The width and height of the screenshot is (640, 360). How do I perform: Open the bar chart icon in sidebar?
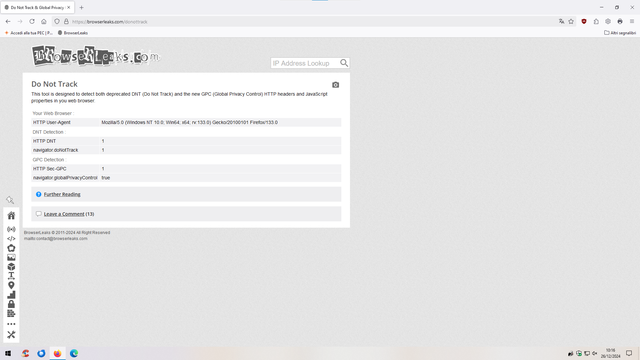[x=11, y=295]
